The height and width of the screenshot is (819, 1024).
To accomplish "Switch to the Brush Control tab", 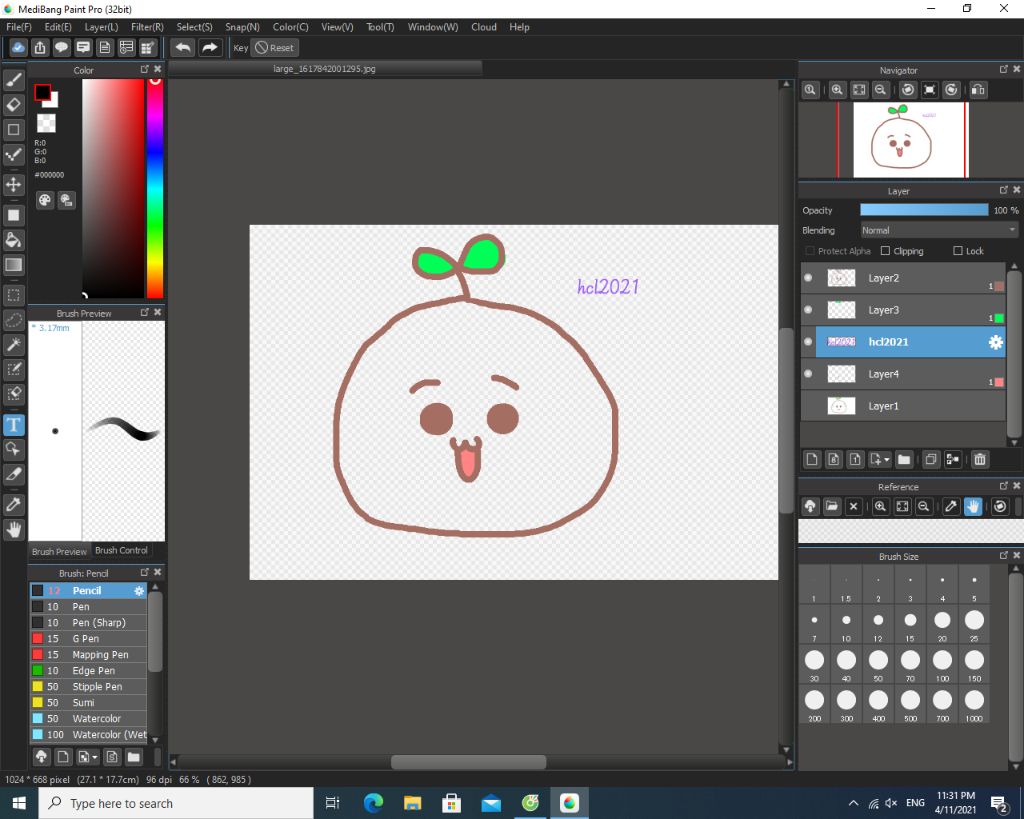I will (x=121, y=550).
